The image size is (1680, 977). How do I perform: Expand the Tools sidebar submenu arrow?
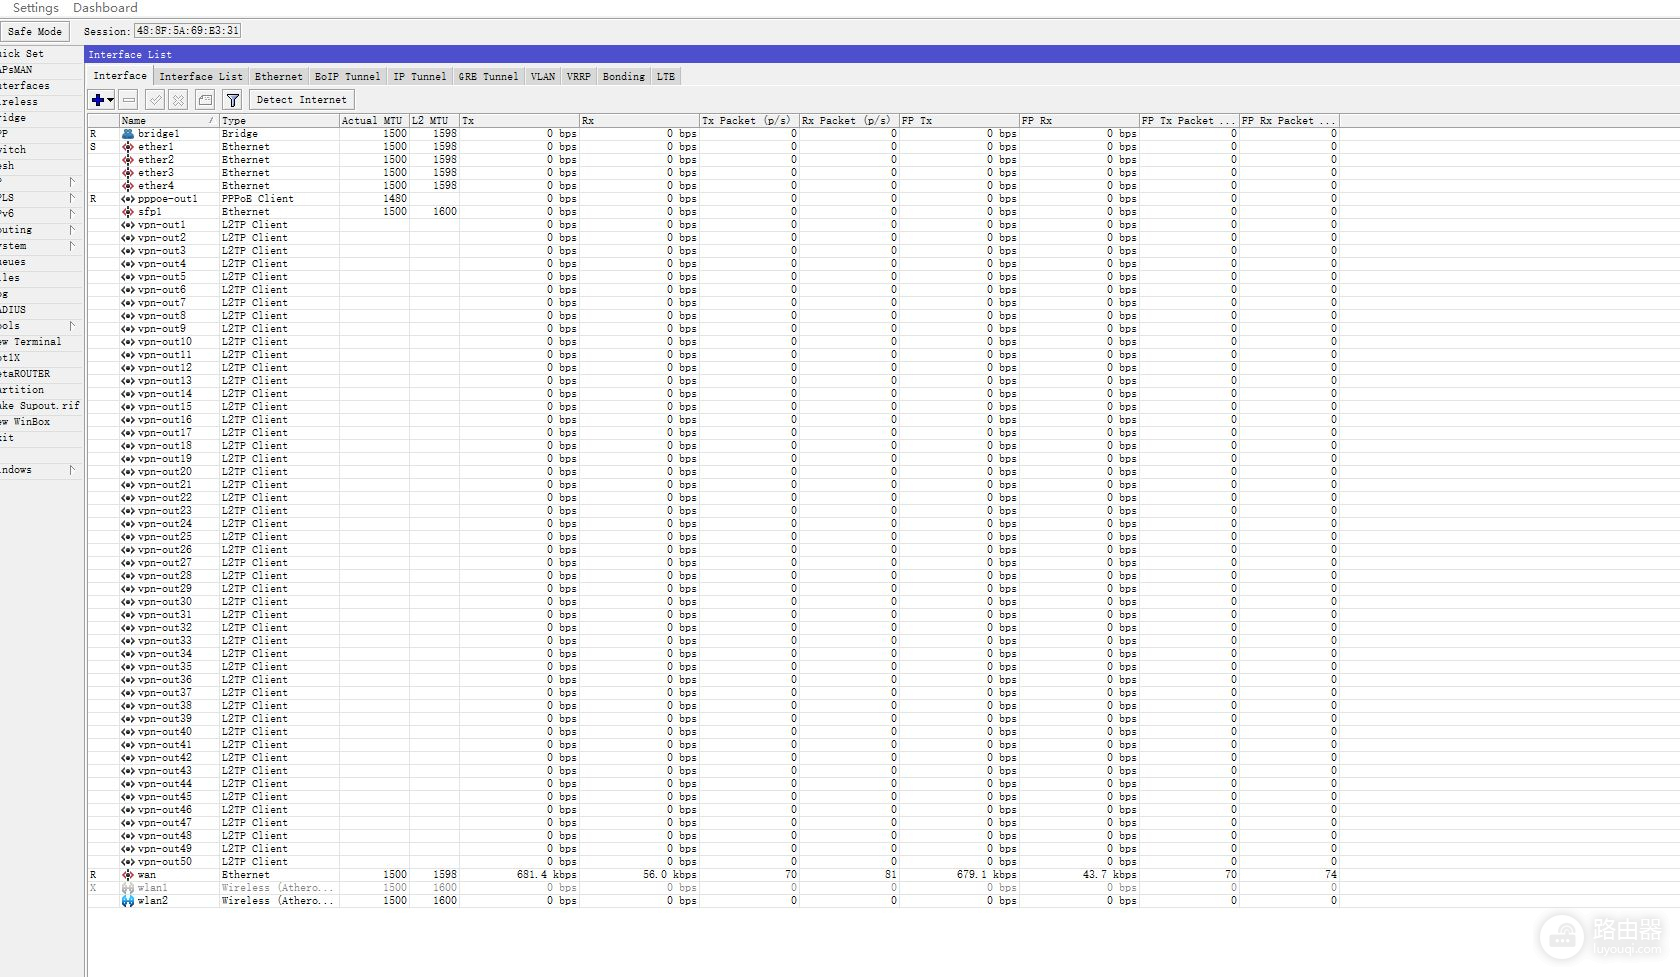pos(72,326)
